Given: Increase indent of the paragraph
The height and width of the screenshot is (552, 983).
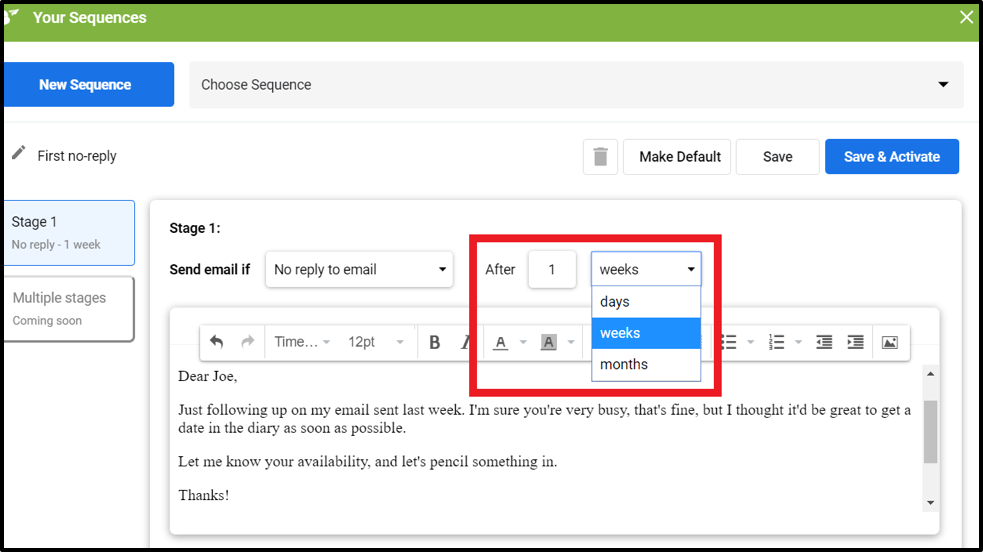Looking at the screenshot, I should pos(855,342).
